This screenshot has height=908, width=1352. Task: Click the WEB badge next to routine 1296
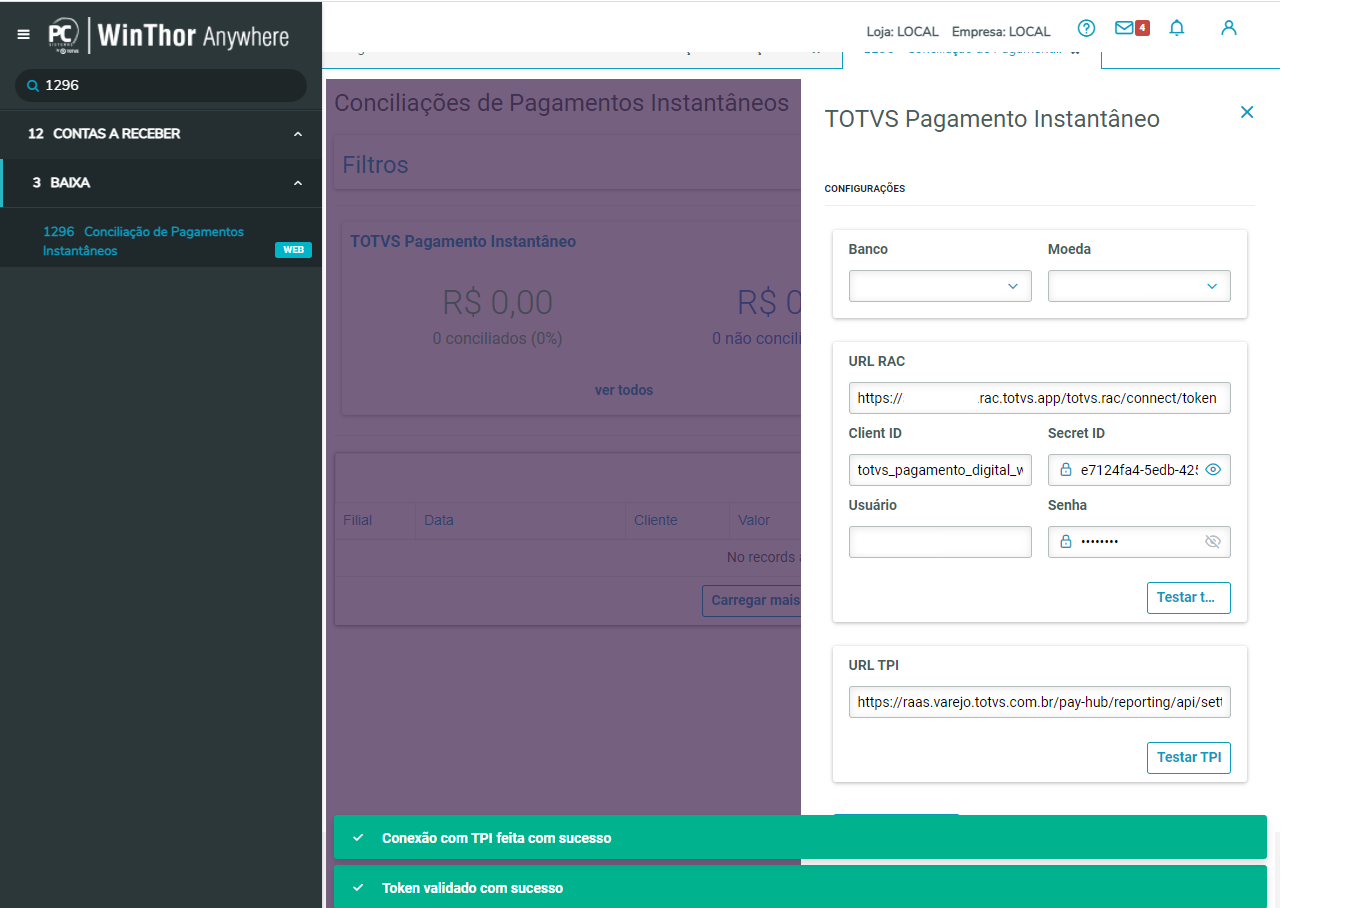(293, 250)
